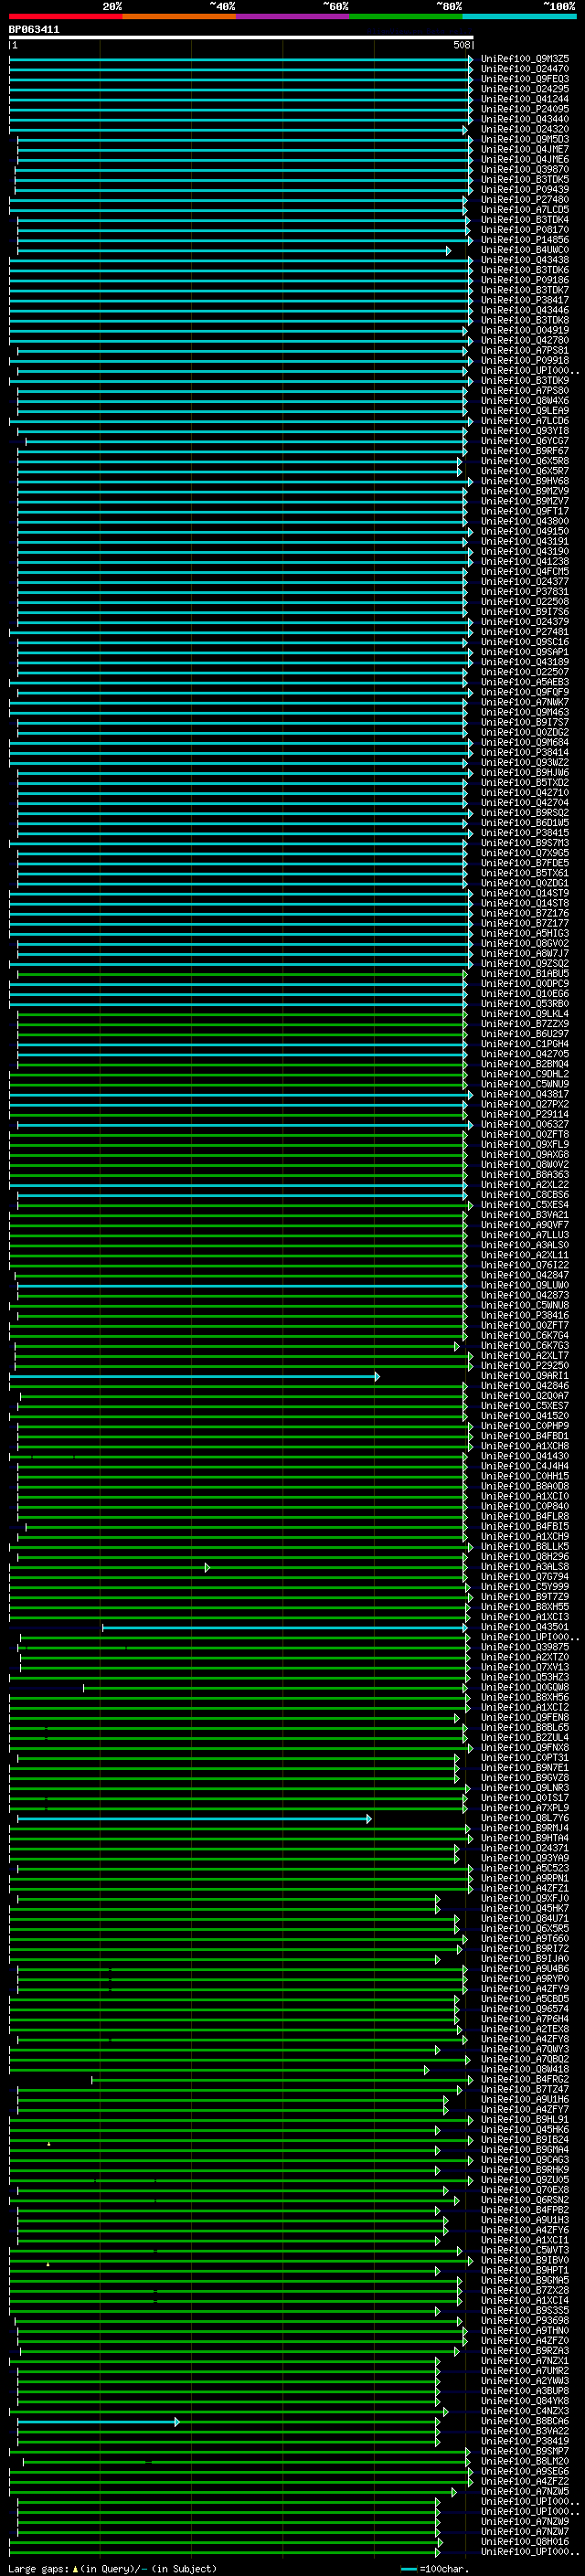Open hit UniRef100_O24470
This screenshot has height=2576, width=585.
(525, 69)
